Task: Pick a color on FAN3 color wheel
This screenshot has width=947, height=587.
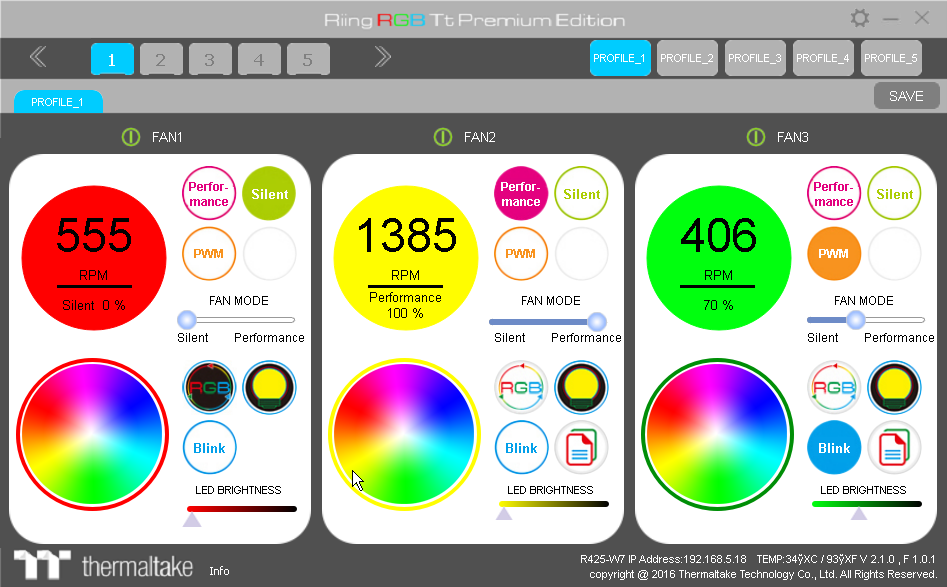Action: coord(717,434)
